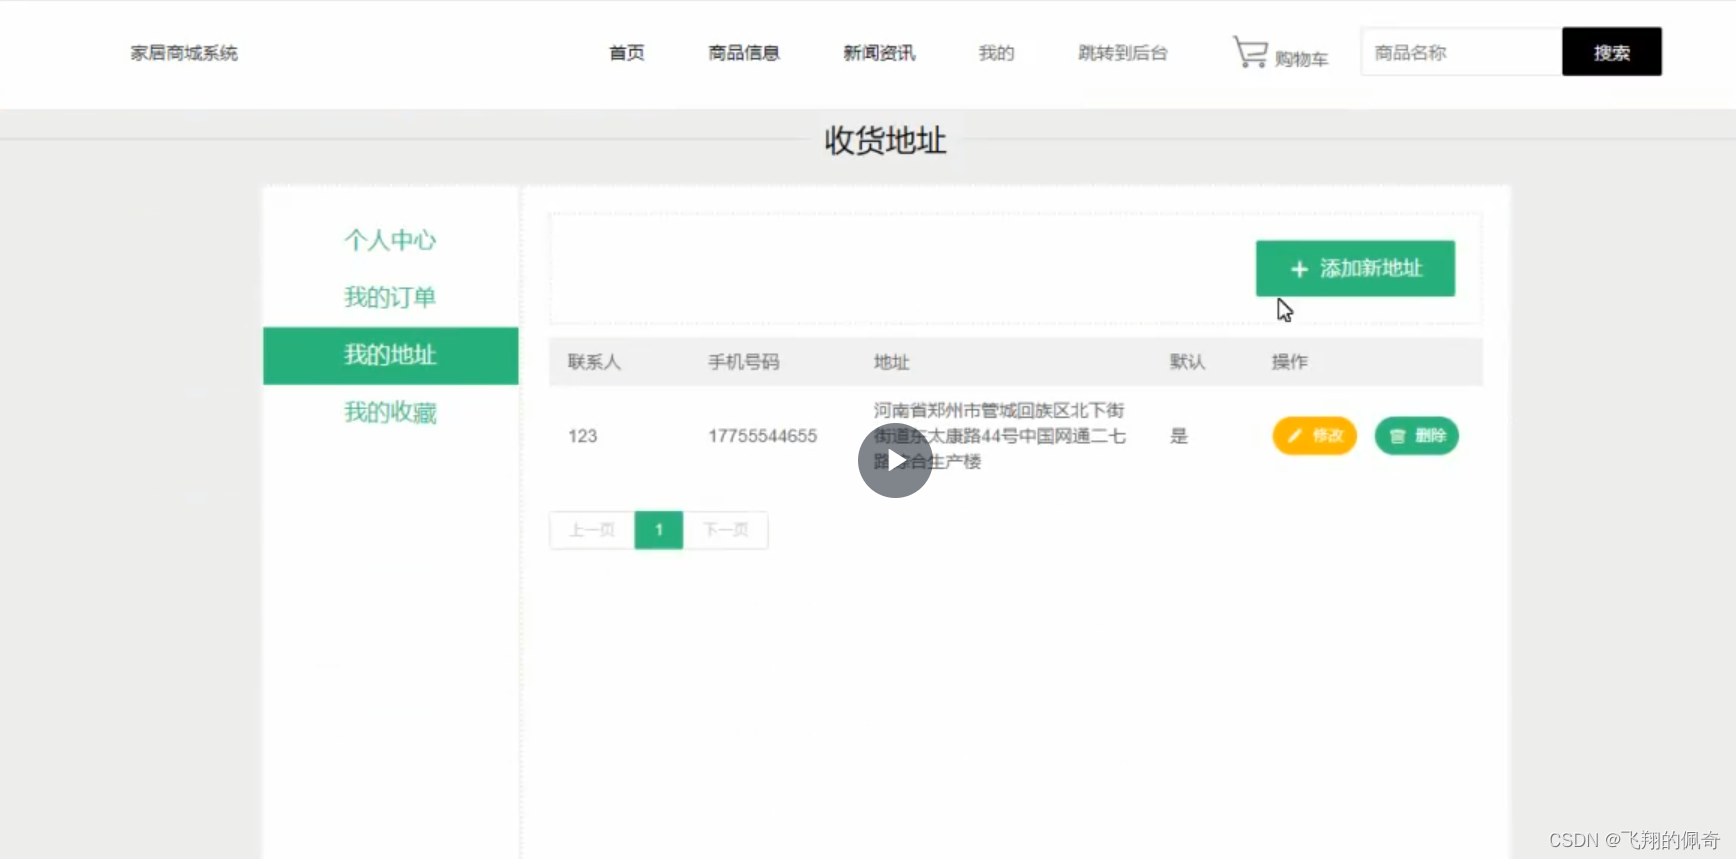
Task: Go to 首页 in navigation
Action: coord(627,53)
